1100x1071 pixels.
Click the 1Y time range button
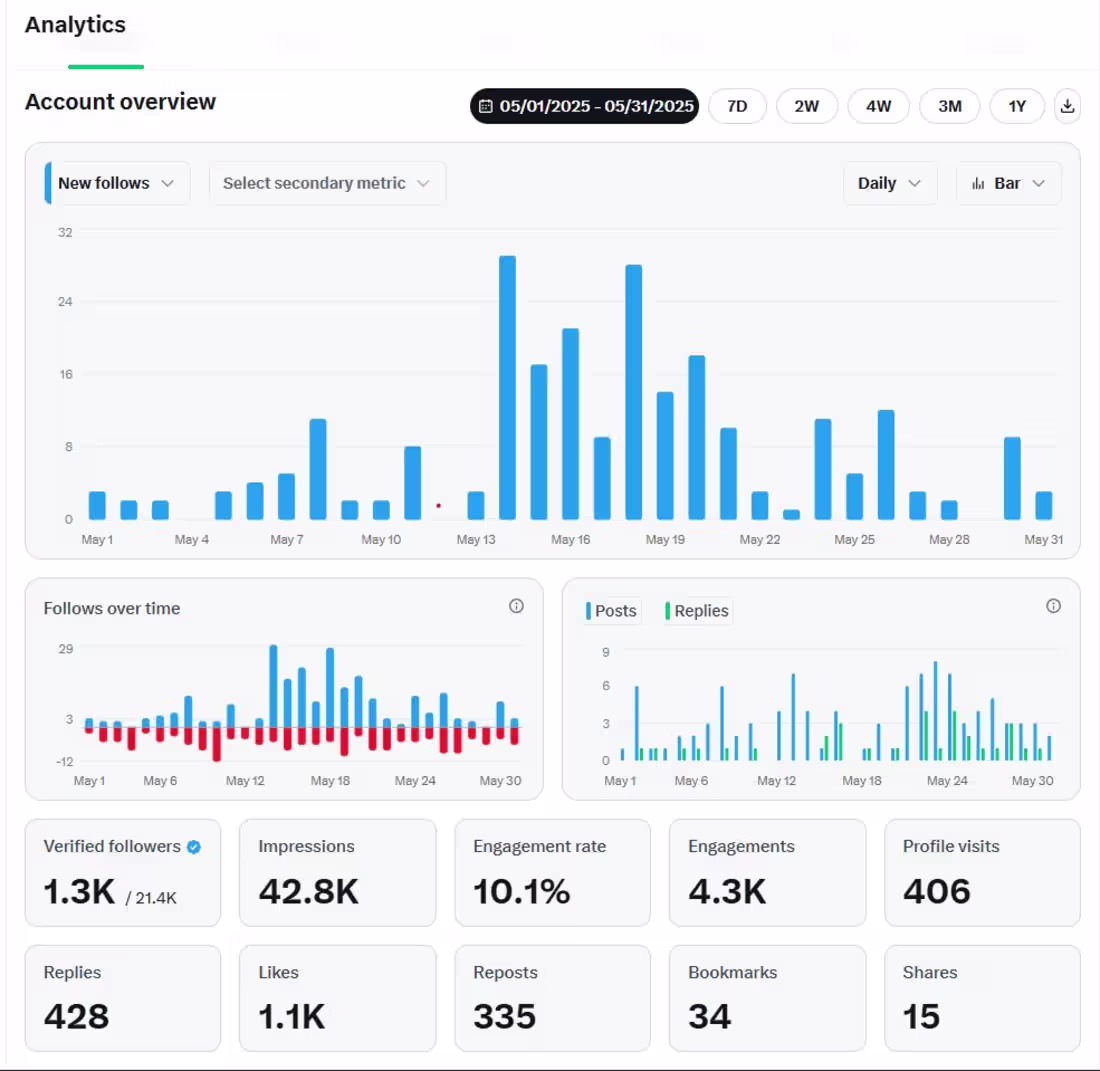1017,105
